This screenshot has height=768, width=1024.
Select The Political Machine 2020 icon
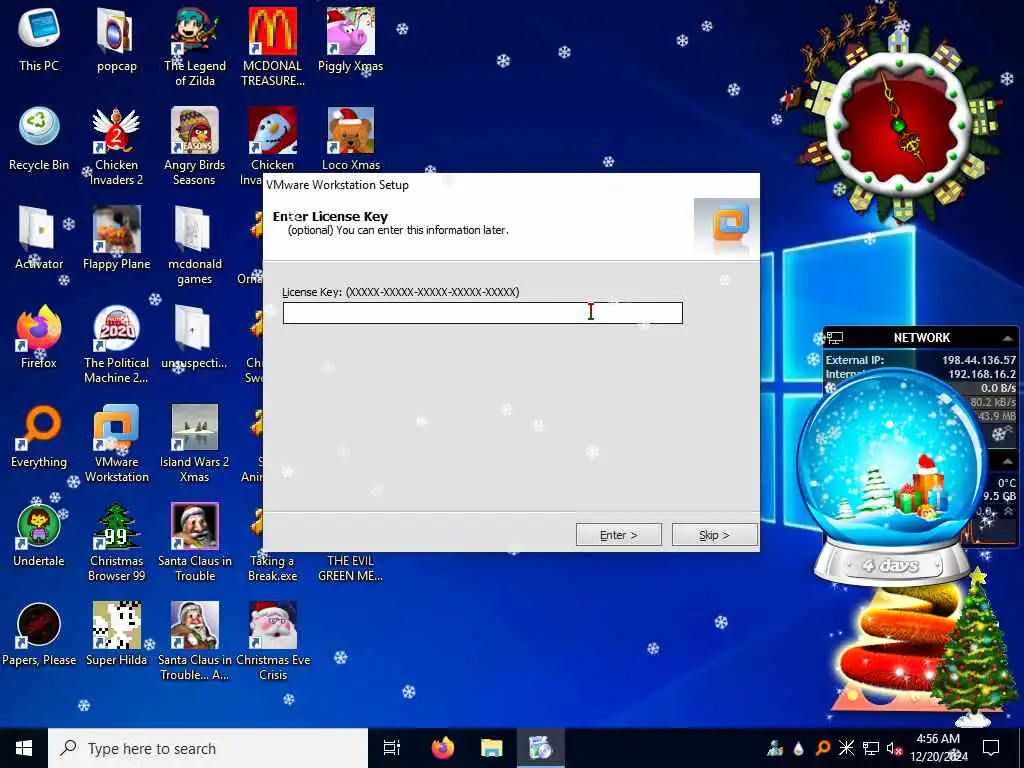pyautogui.click(x=116, y=344)
